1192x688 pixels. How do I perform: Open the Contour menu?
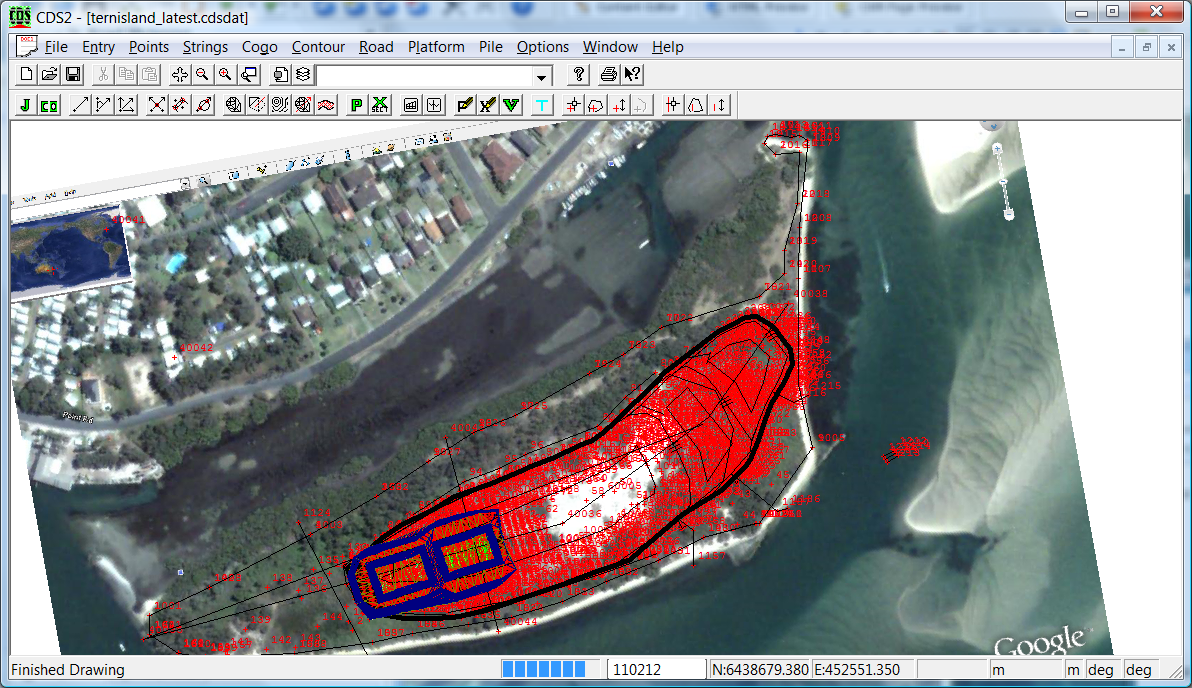[x=318, y=47]
